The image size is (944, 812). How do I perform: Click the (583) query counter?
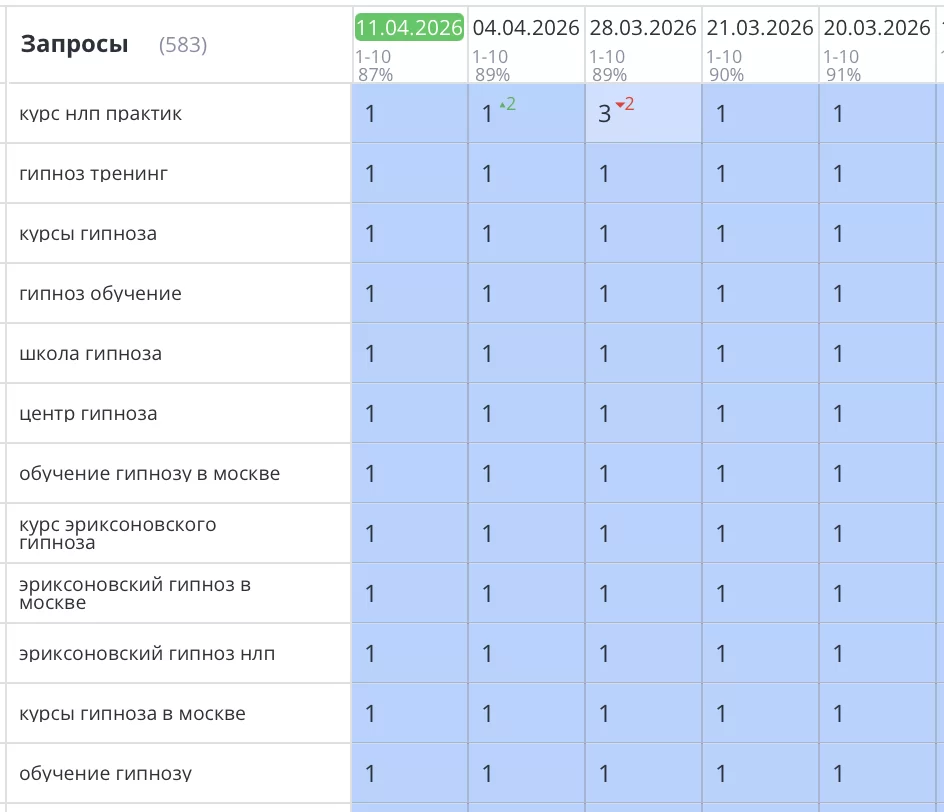click(x=184, y=45)
